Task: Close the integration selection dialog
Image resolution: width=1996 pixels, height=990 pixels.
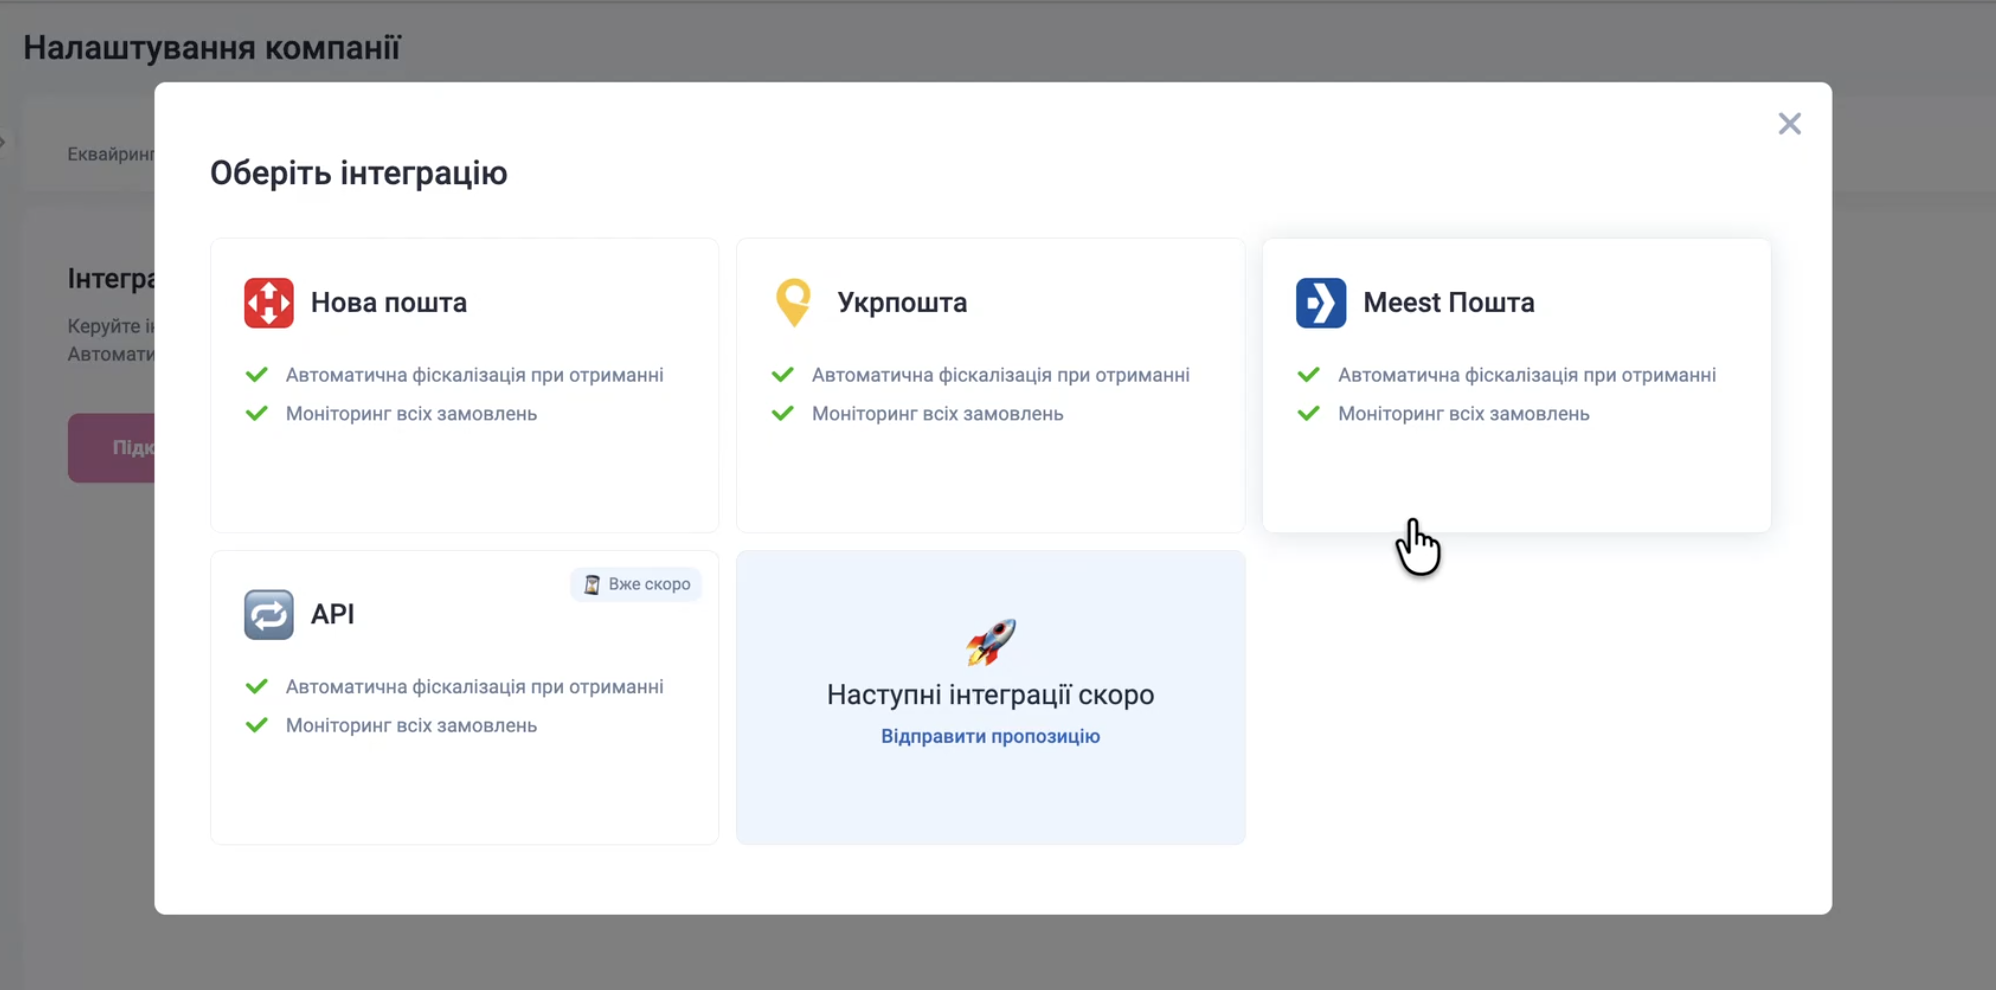Action: pyautogui.click(x=1789, y=124)
